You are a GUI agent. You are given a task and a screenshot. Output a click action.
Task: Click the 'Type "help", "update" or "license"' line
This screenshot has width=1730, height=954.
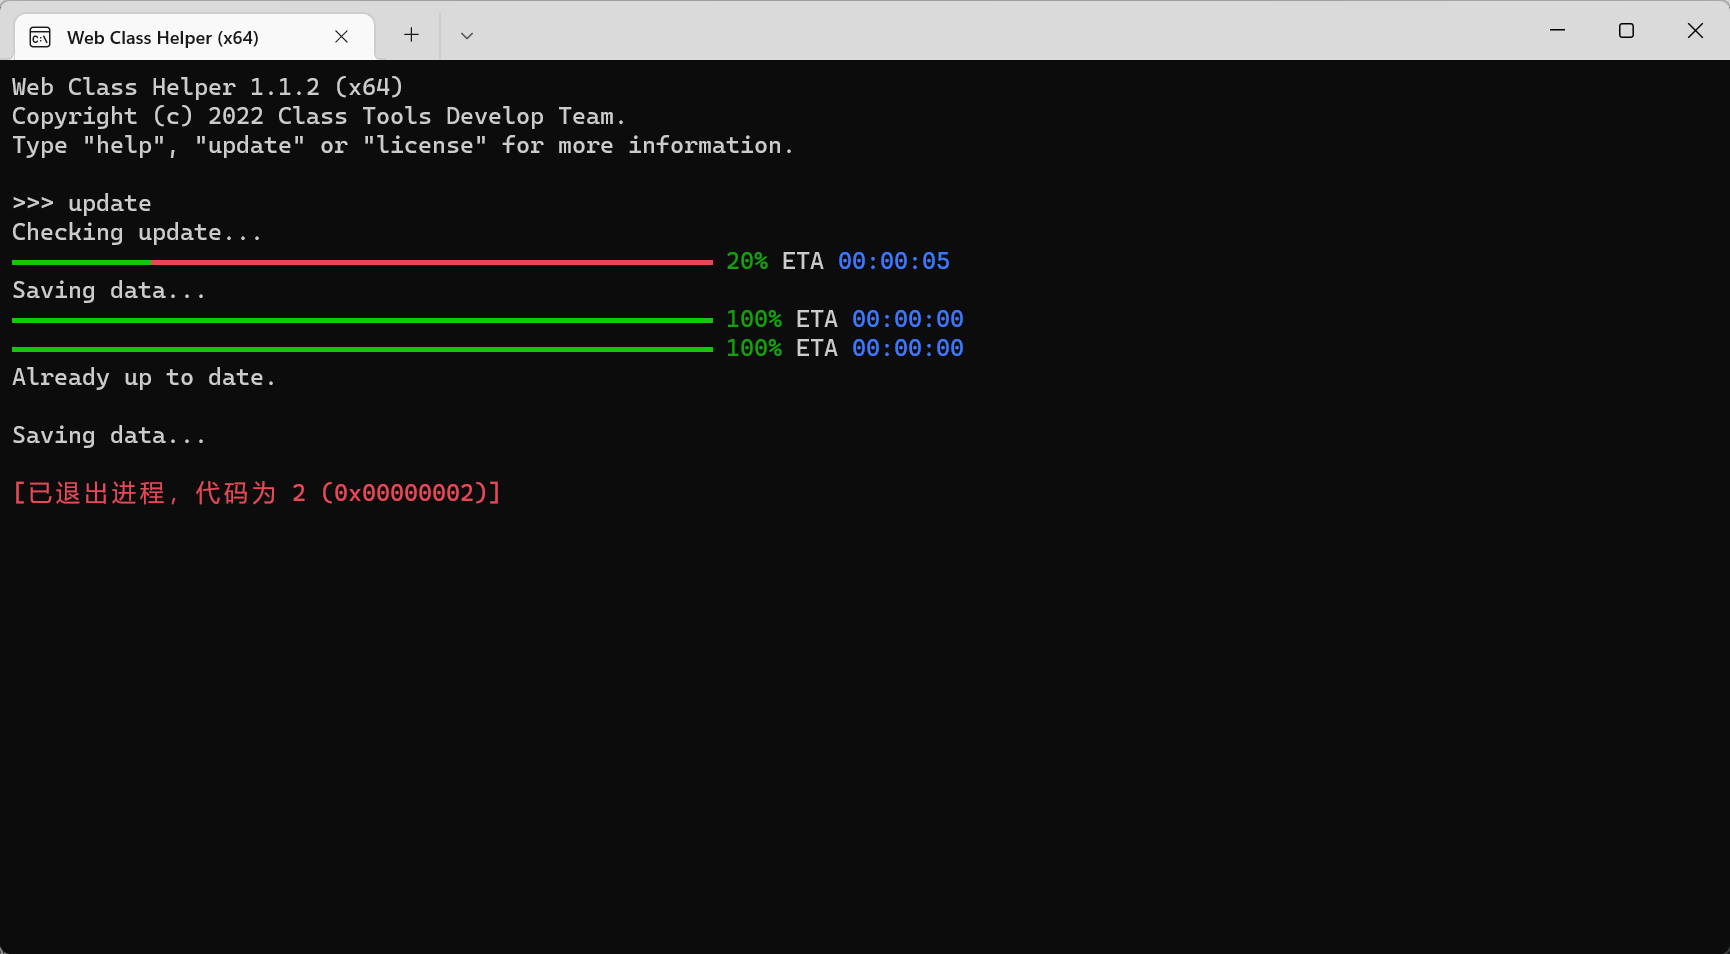(x=403, y=146)
